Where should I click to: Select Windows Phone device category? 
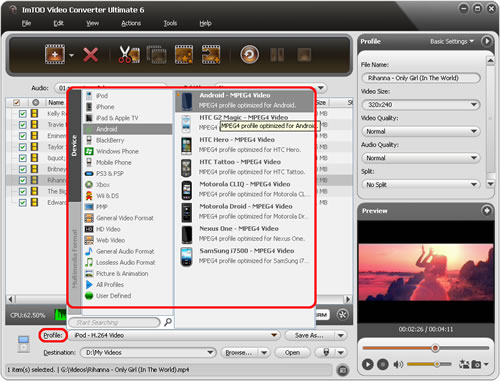pyautogui.click(x=127, y=151)
